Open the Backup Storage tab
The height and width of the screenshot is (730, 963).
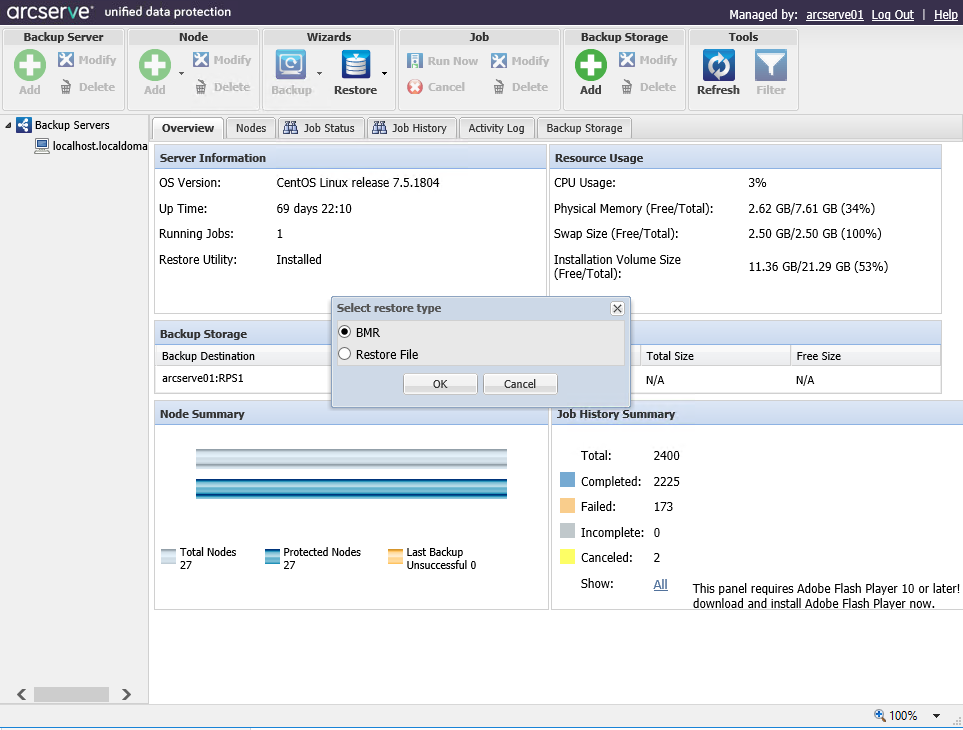coord(584,128)
